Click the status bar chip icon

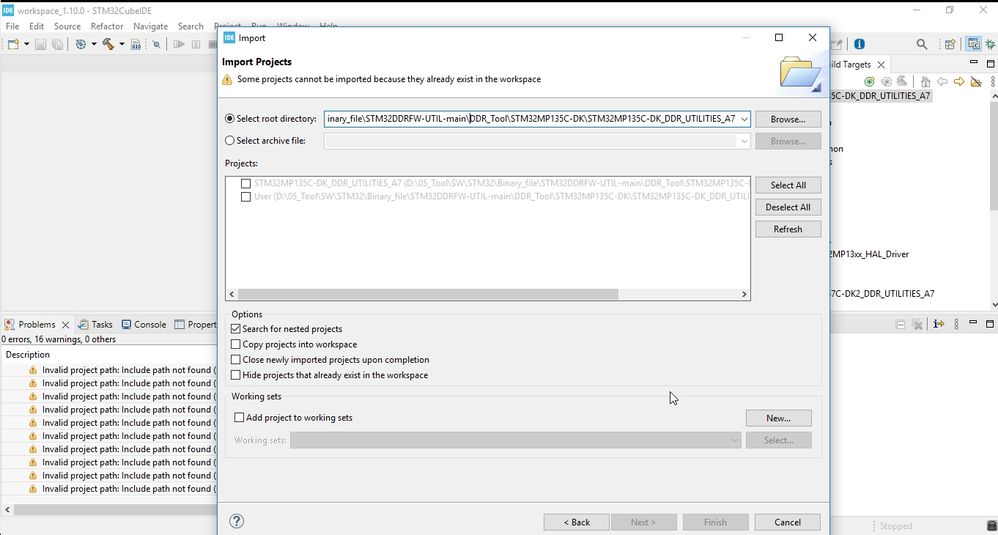992,526
